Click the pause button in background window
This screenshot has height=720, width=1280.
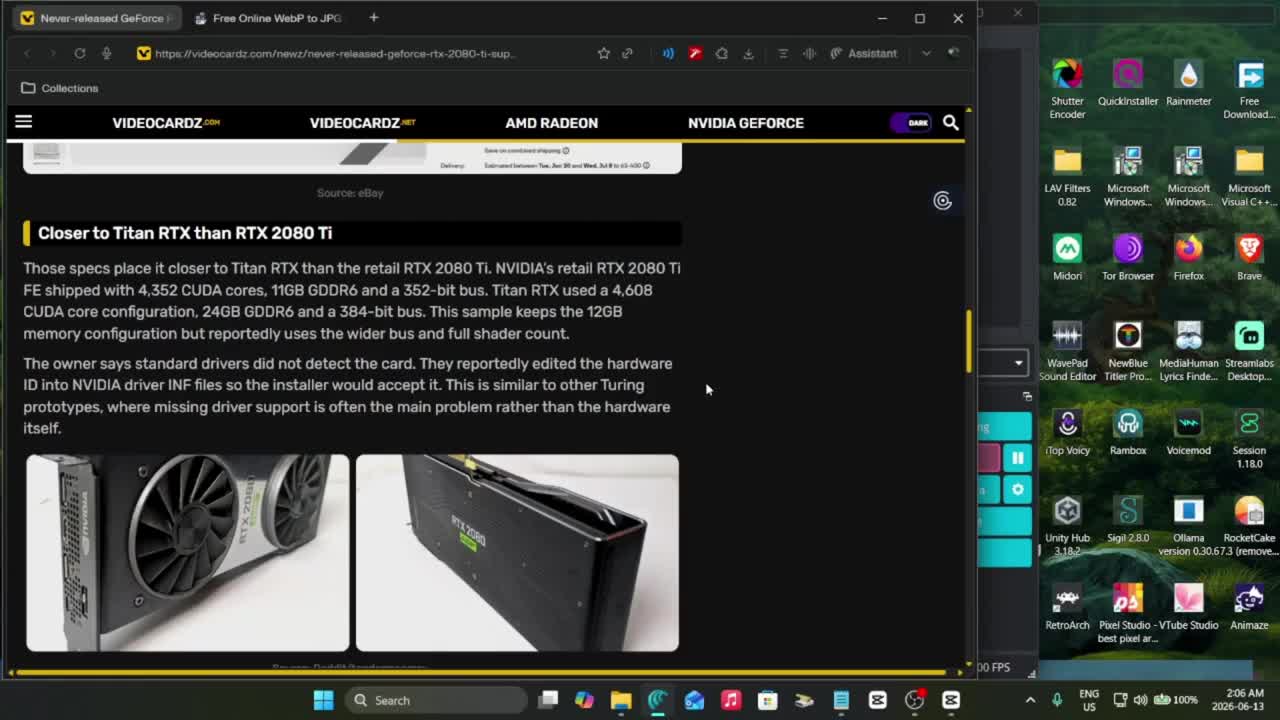pyautogui.click(x=1017, y=458)
